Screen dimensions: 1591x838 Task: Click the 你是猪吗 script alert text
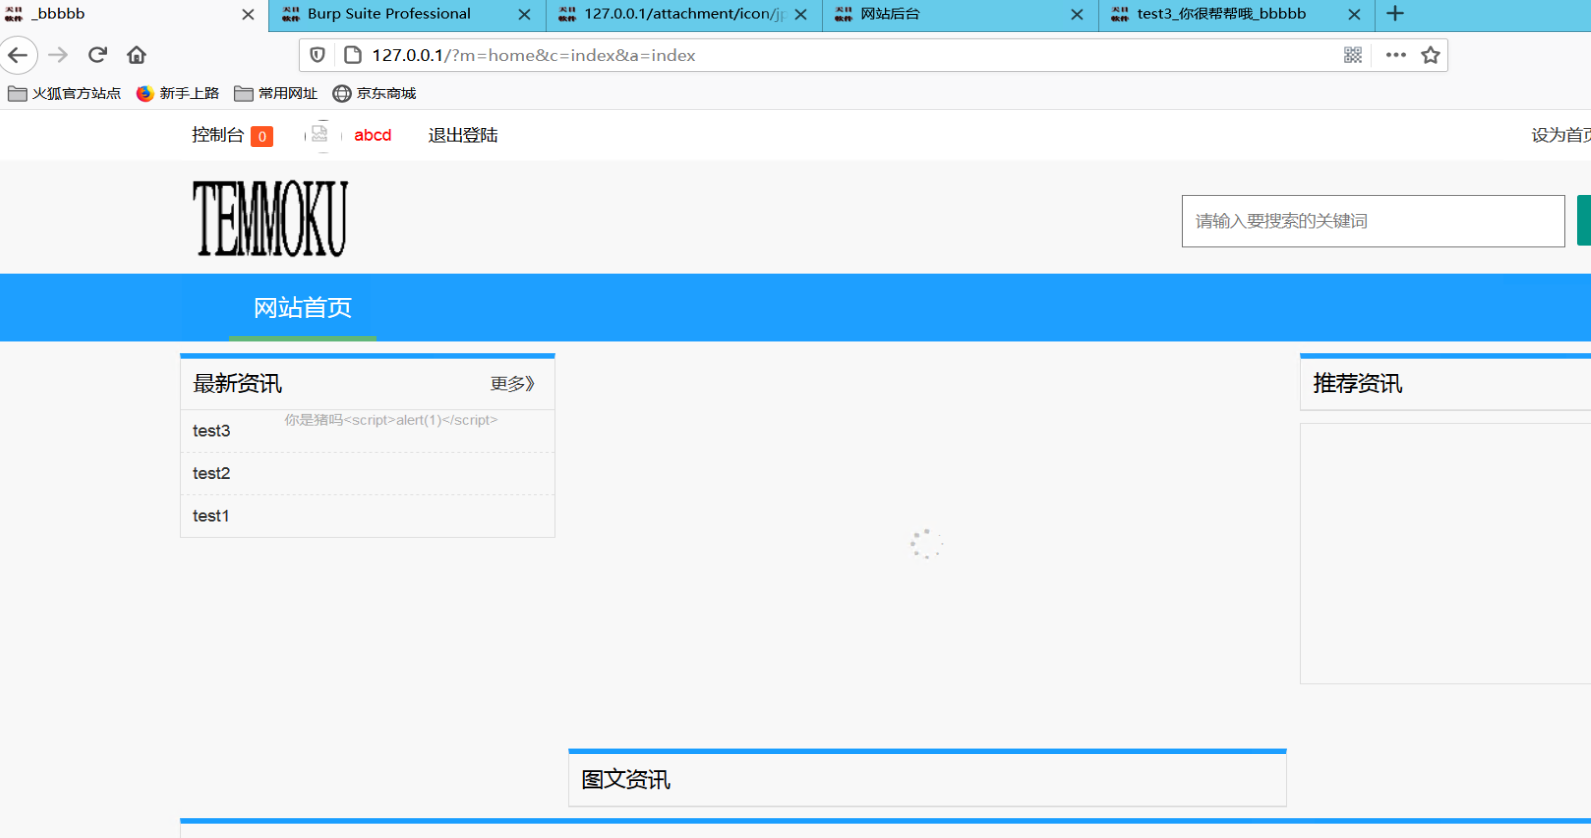pos(391,420)
